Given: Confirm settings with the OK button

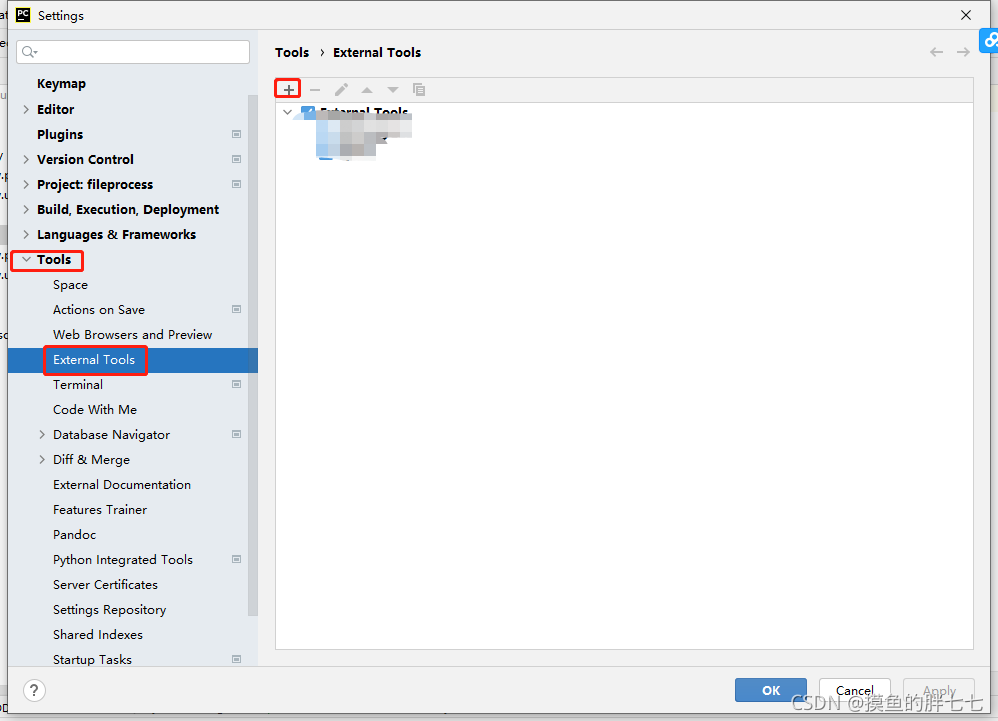Looking at the screenshot, I should [x=771, y=690].
